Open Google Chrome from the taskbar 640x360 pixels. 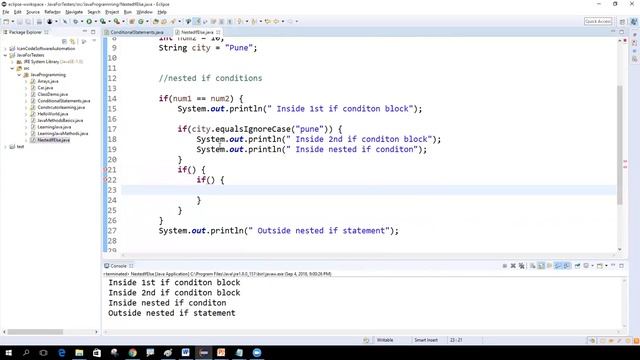[x=132, y=353]
